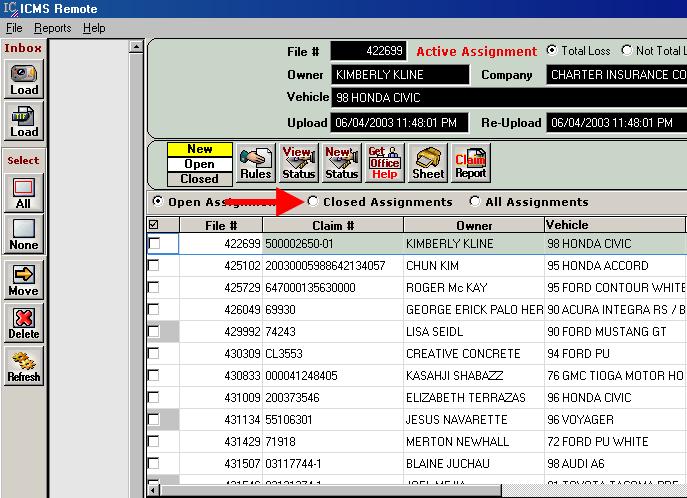
Task: Click the Closed status button
Action: click(x=199, y=179)
